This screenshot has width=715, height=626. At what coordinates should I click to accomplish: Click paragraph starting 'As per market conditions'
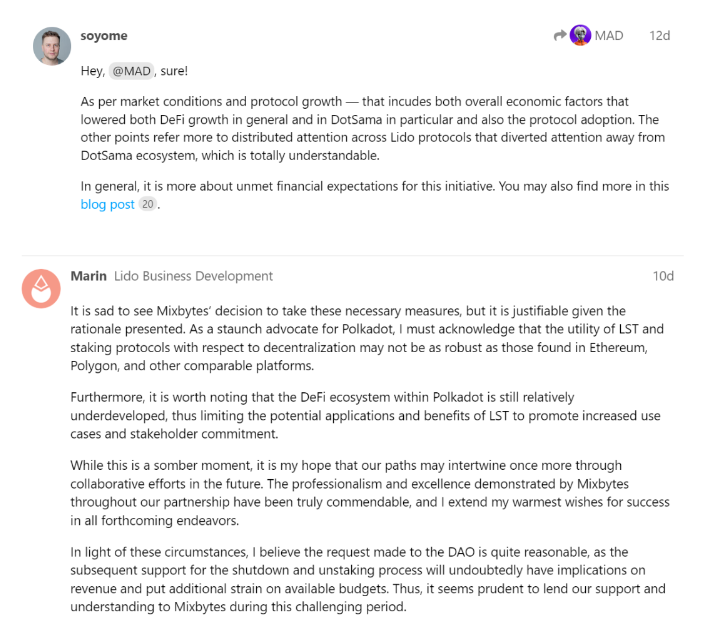point(373,129)
